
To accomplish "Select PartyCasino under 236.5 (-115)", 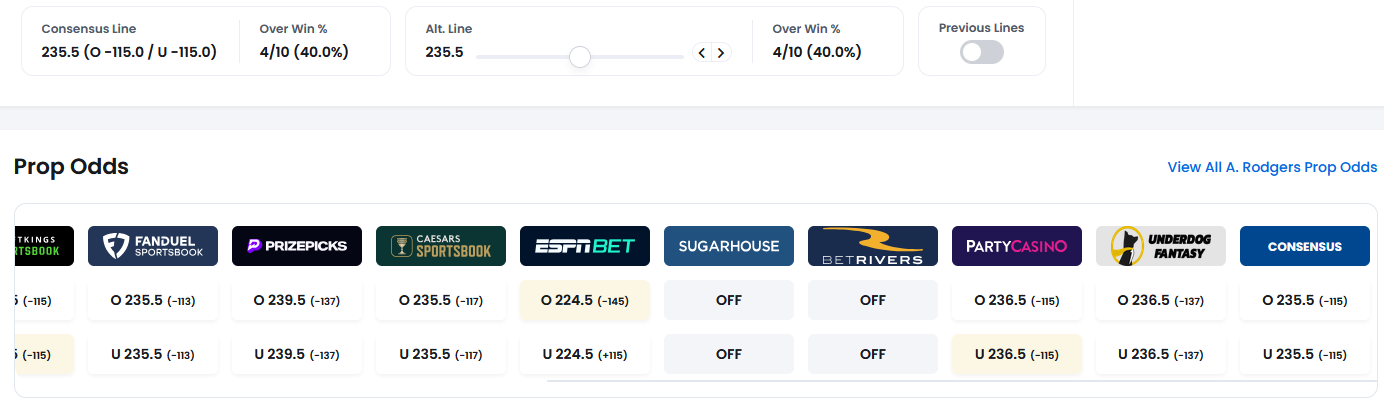I will (x=1017, y=354).
